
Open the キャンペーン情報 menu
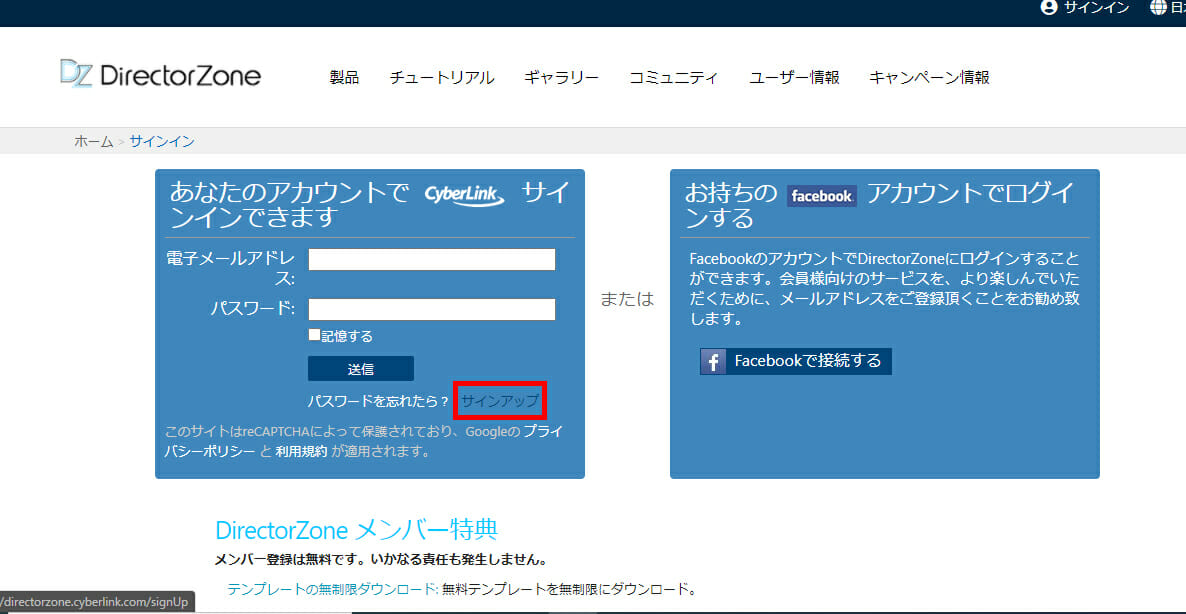coord(930,77)
